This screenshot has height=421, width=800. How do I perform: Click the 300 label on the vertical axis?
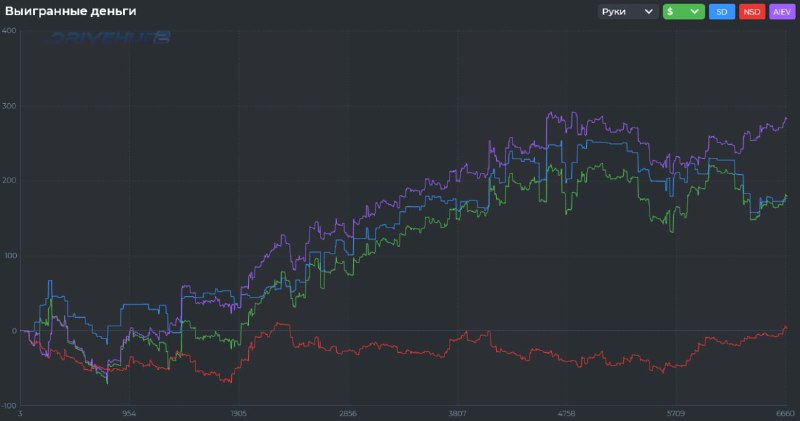pyautogui.click(x=9, y=105)
